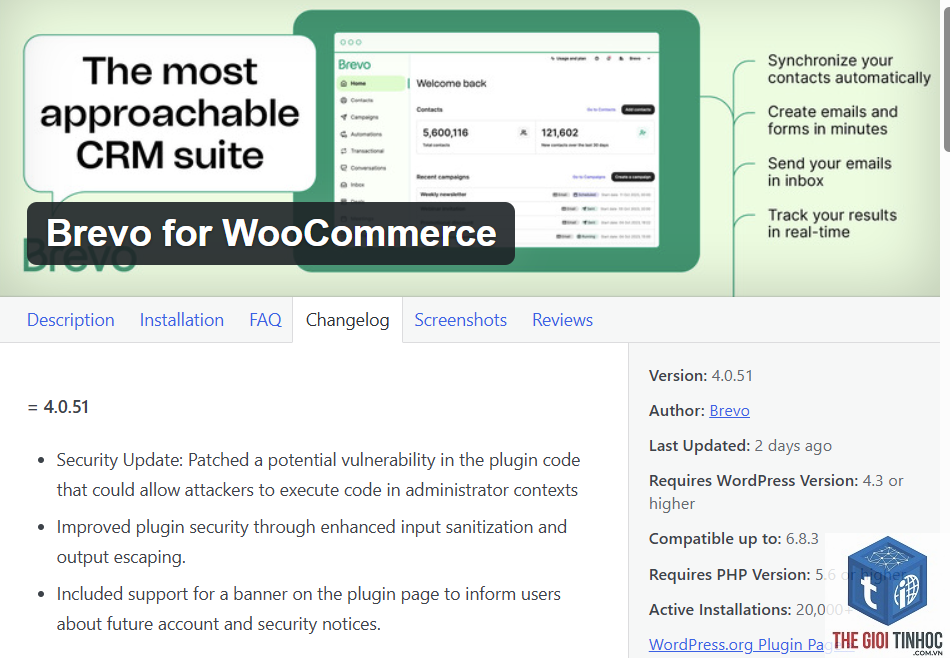Click the 'Security Update: Patched' changelog bullet
950x658 pixels.
click(x=318, y=475)
